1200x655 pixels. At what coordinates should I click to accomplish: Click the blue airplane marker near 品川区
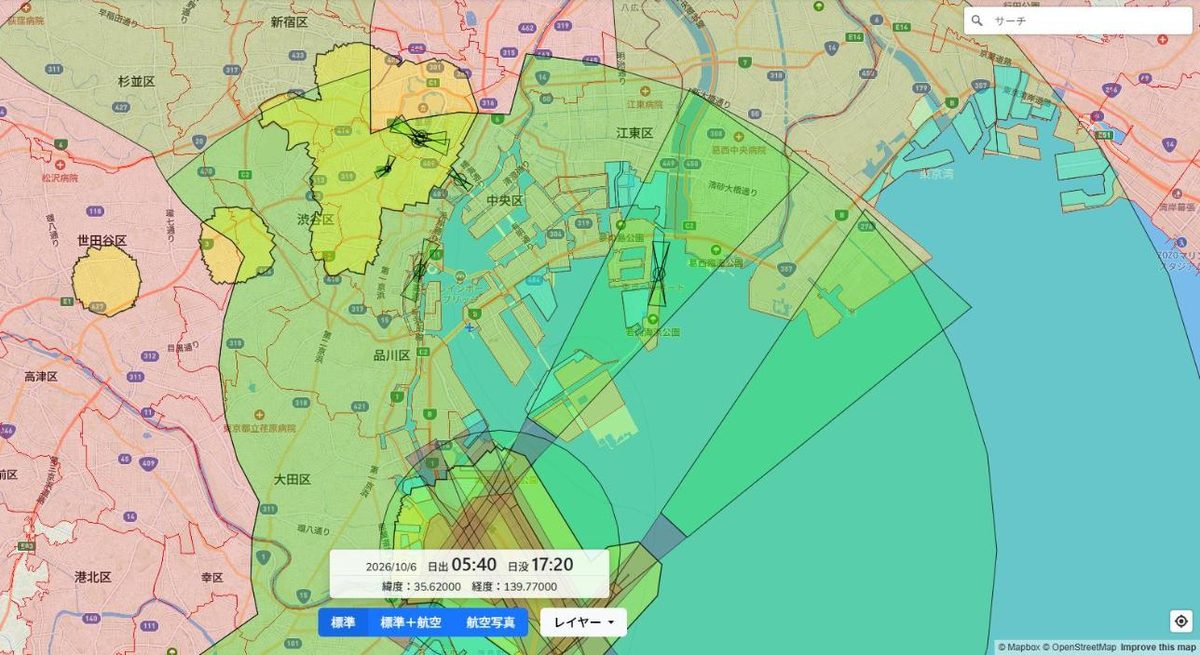pos(469,328)
